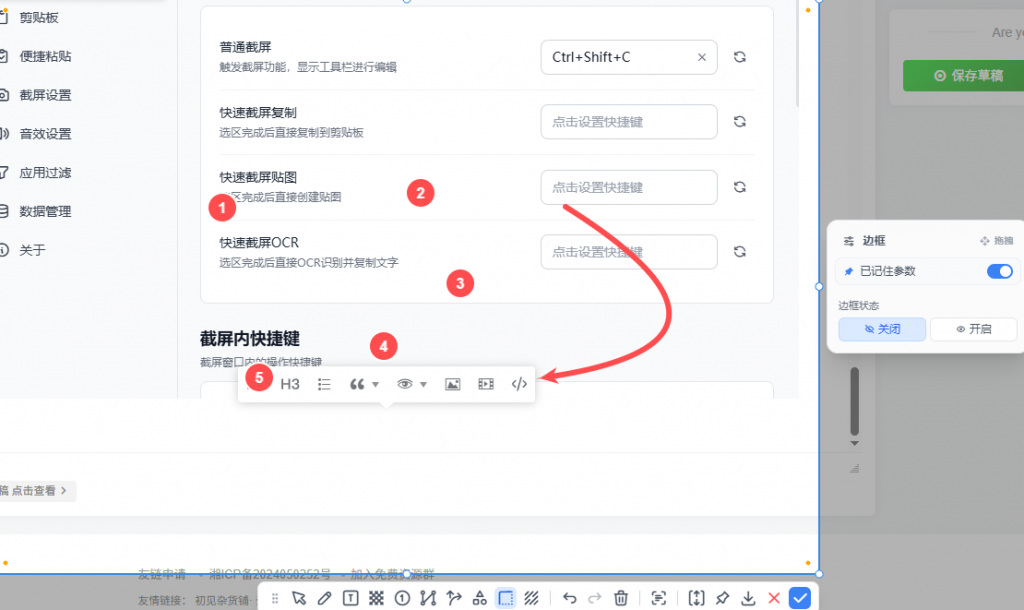
Task: Click the 快速截屏复制 shortcut input field
Action: (x=628, y=122)
